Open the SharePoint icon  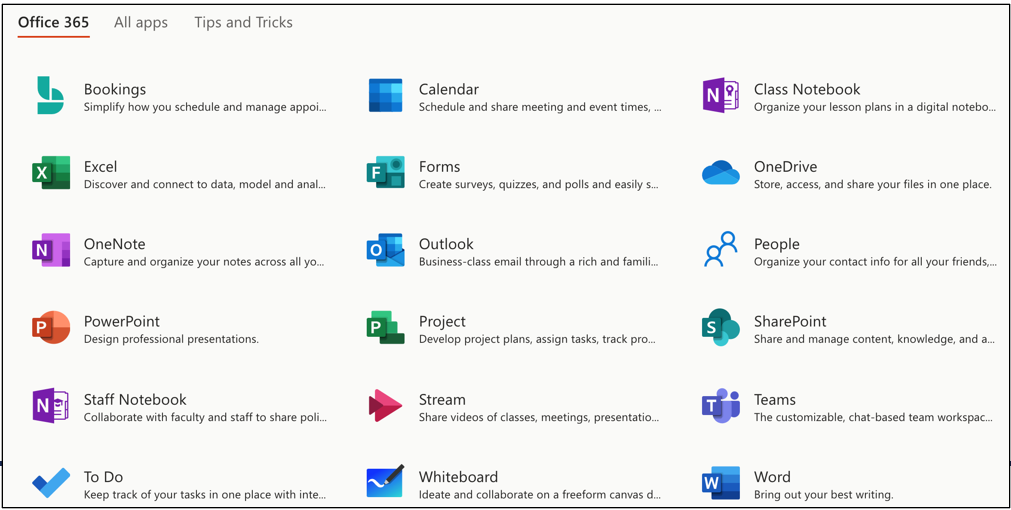tap(721, 328)
